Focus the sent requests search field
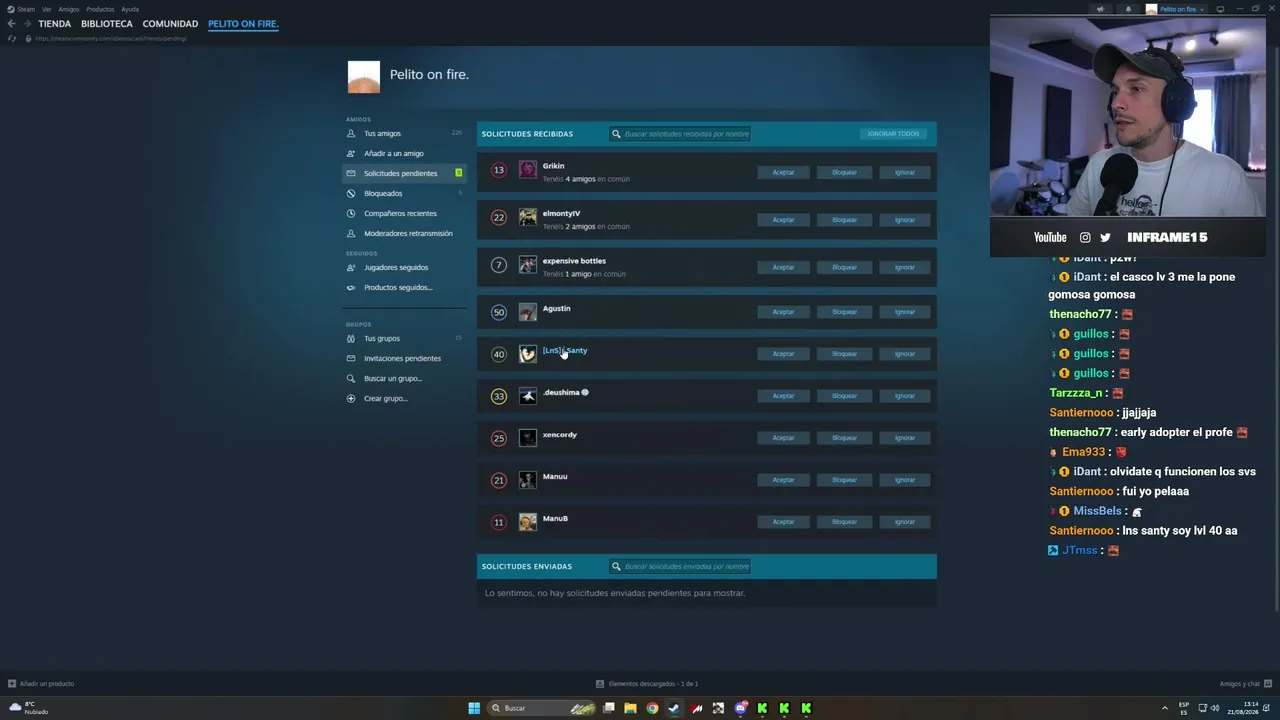The image size is (1280, 720). tap(680, 567)
